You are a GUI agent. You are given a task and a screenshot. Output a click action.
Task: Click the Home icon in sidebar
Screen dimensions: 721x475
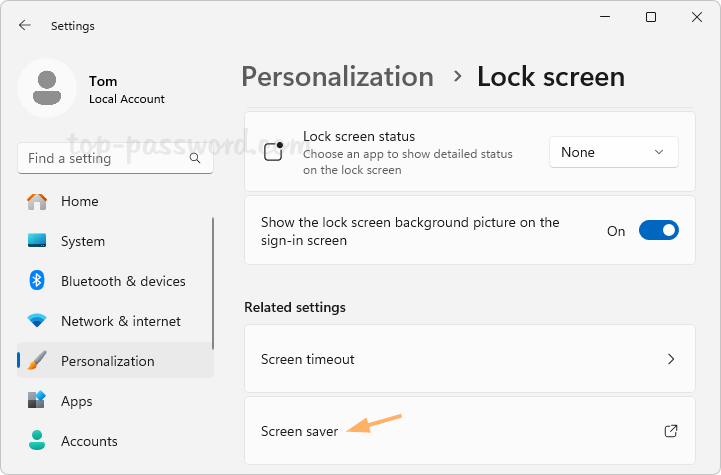point(37,201)
